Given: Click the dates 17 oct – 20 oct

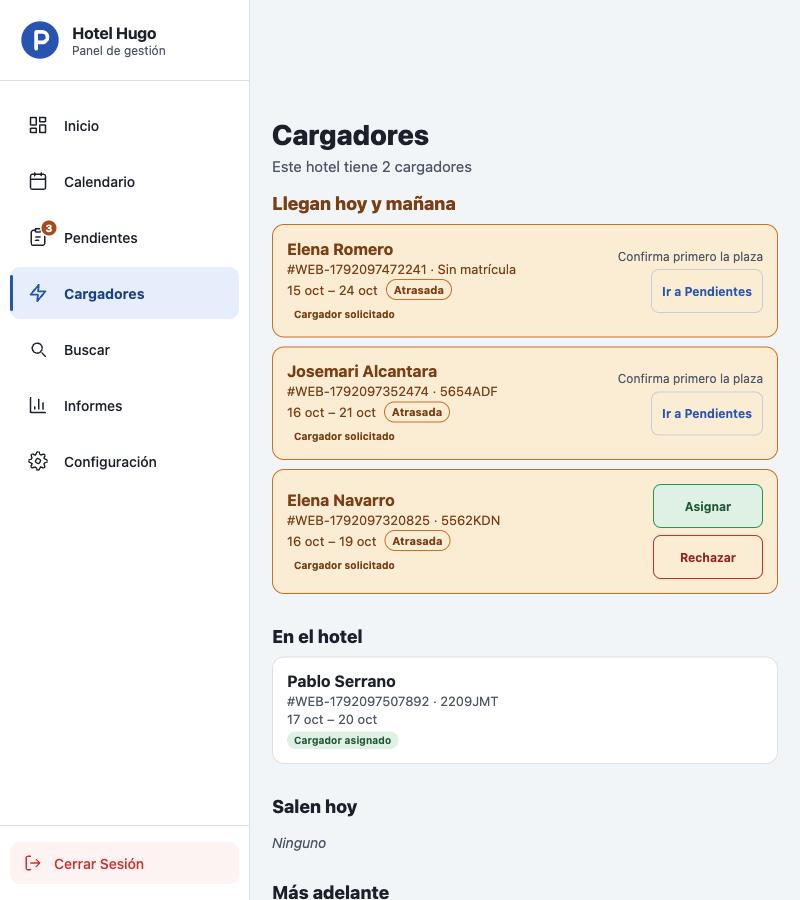Looking at the screenshot, I should pos(332,720).
